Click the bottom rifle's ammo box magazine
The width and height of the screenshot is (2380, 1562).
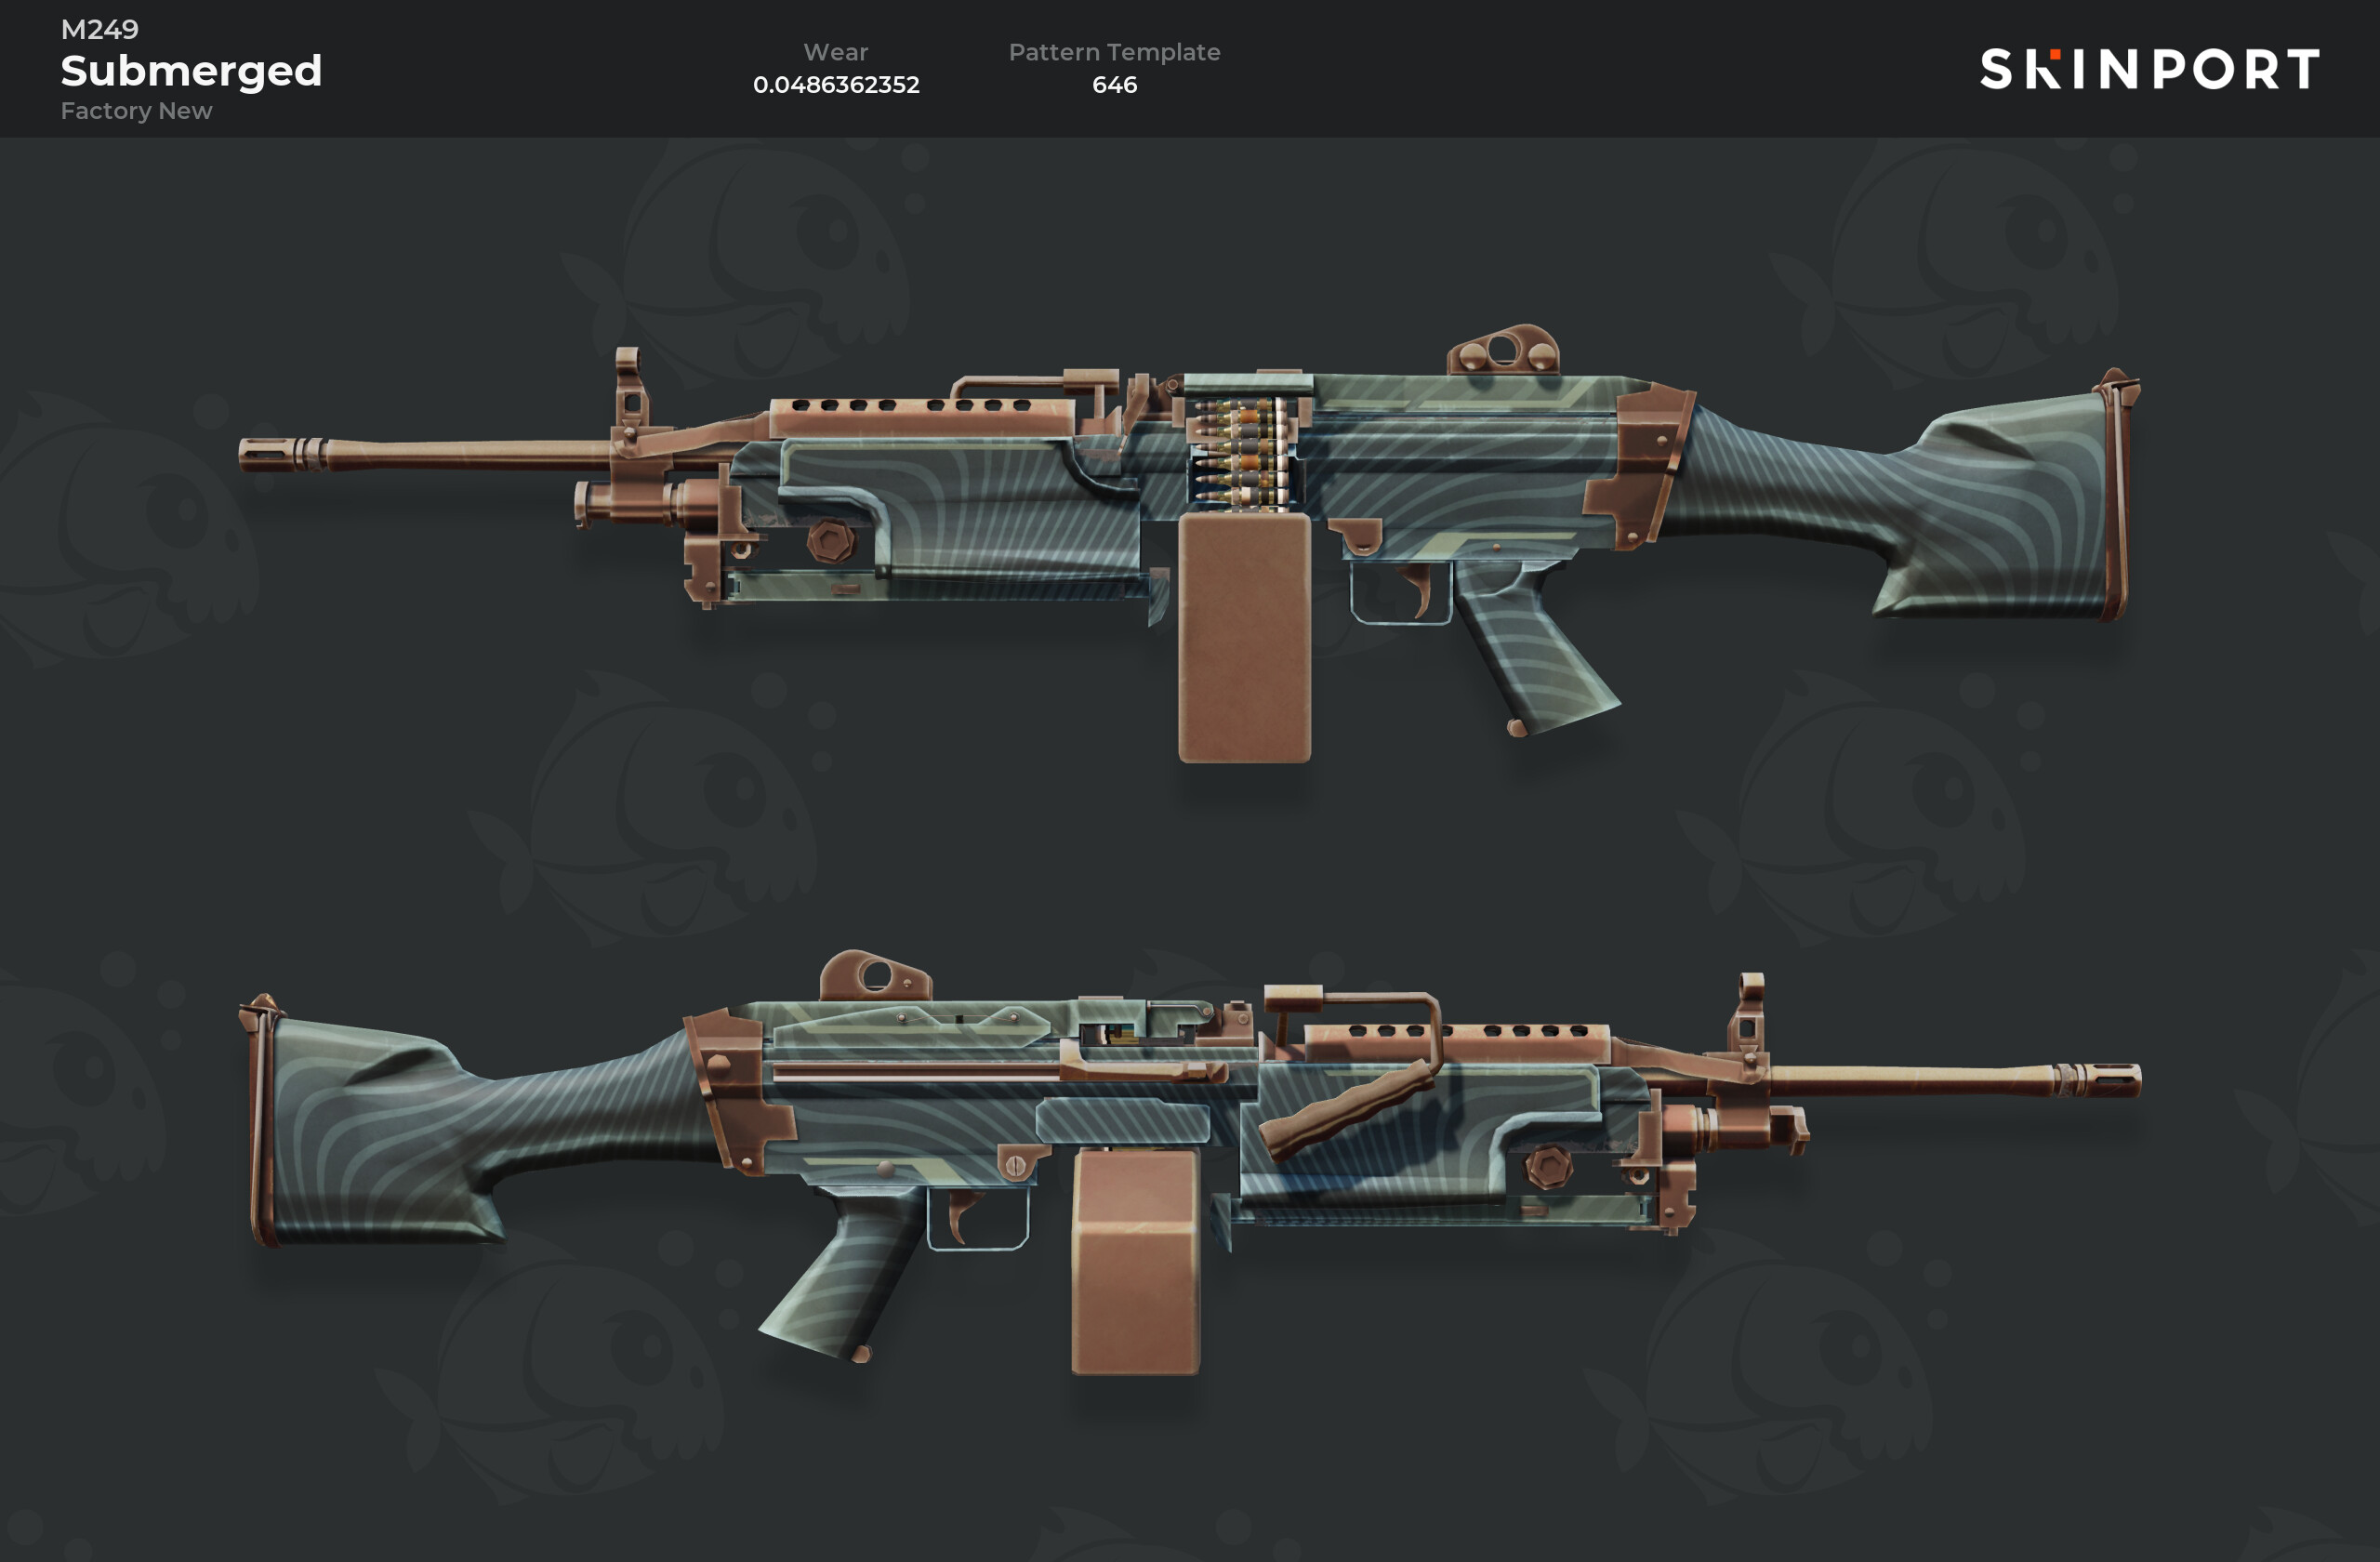point(1135,1262)
